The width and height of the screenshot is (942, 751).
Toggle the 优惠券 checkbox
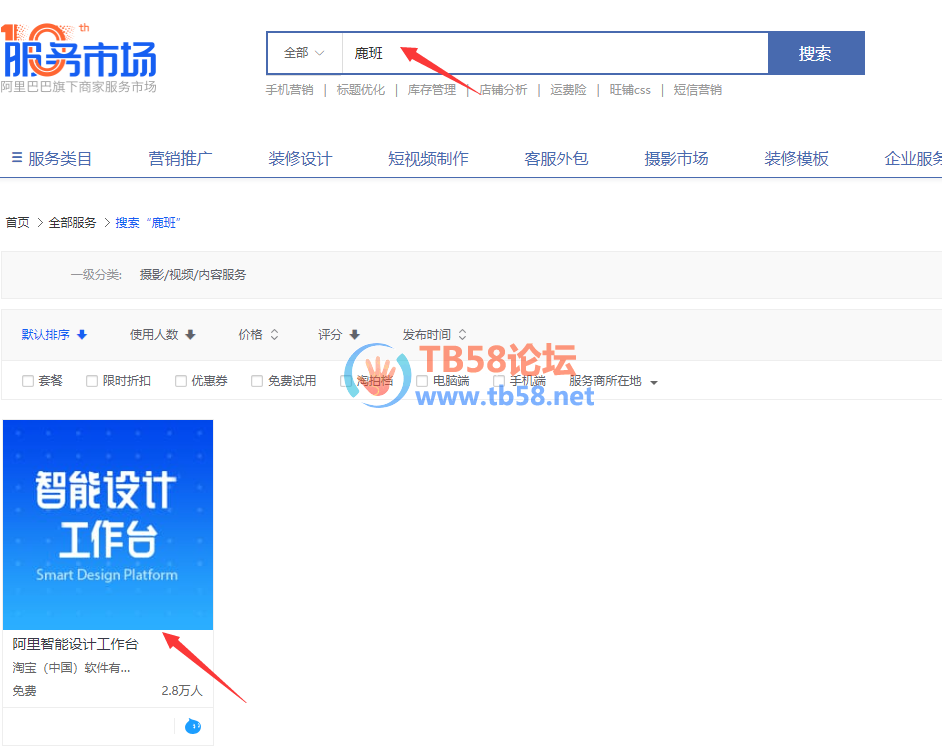click(x=181, y=381)
